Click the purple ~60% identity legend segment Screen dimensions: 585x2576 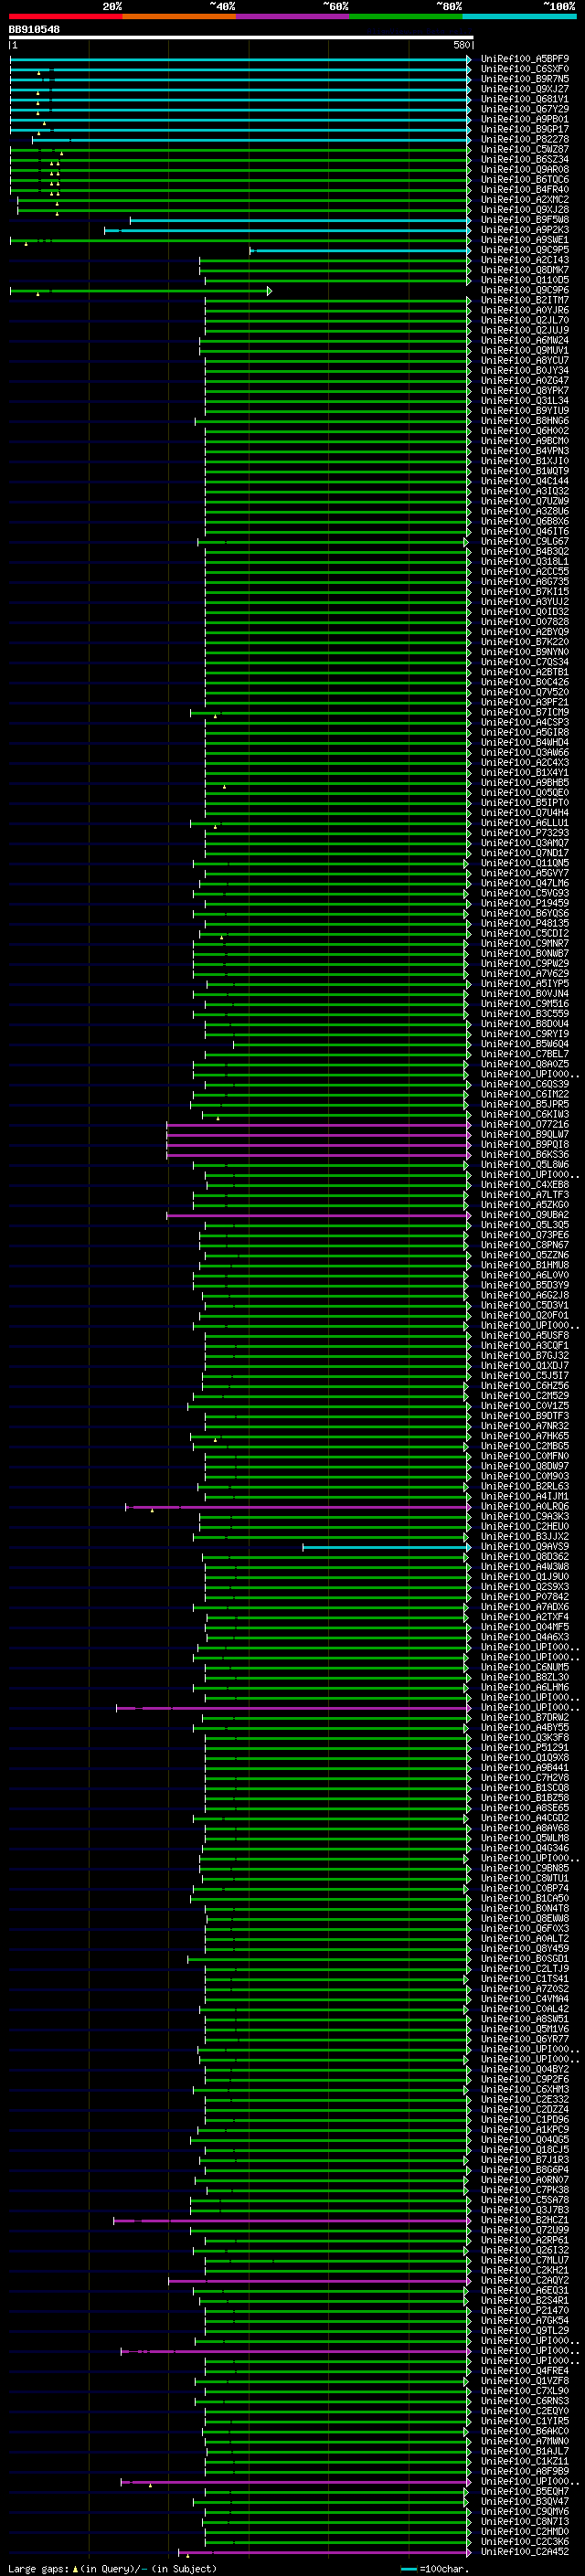(293, 16)
